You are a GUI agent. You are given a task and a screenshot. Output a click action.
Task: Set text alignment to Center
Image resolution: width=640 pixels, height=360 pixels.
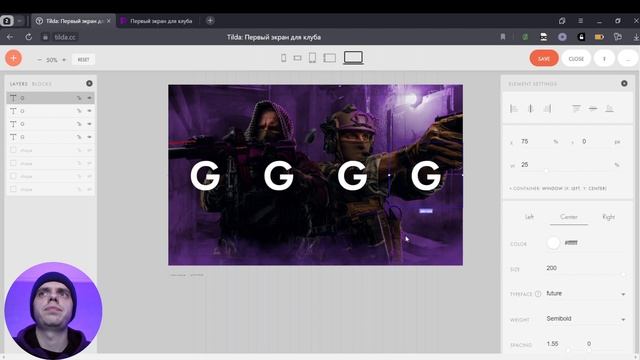click(569, 217)
